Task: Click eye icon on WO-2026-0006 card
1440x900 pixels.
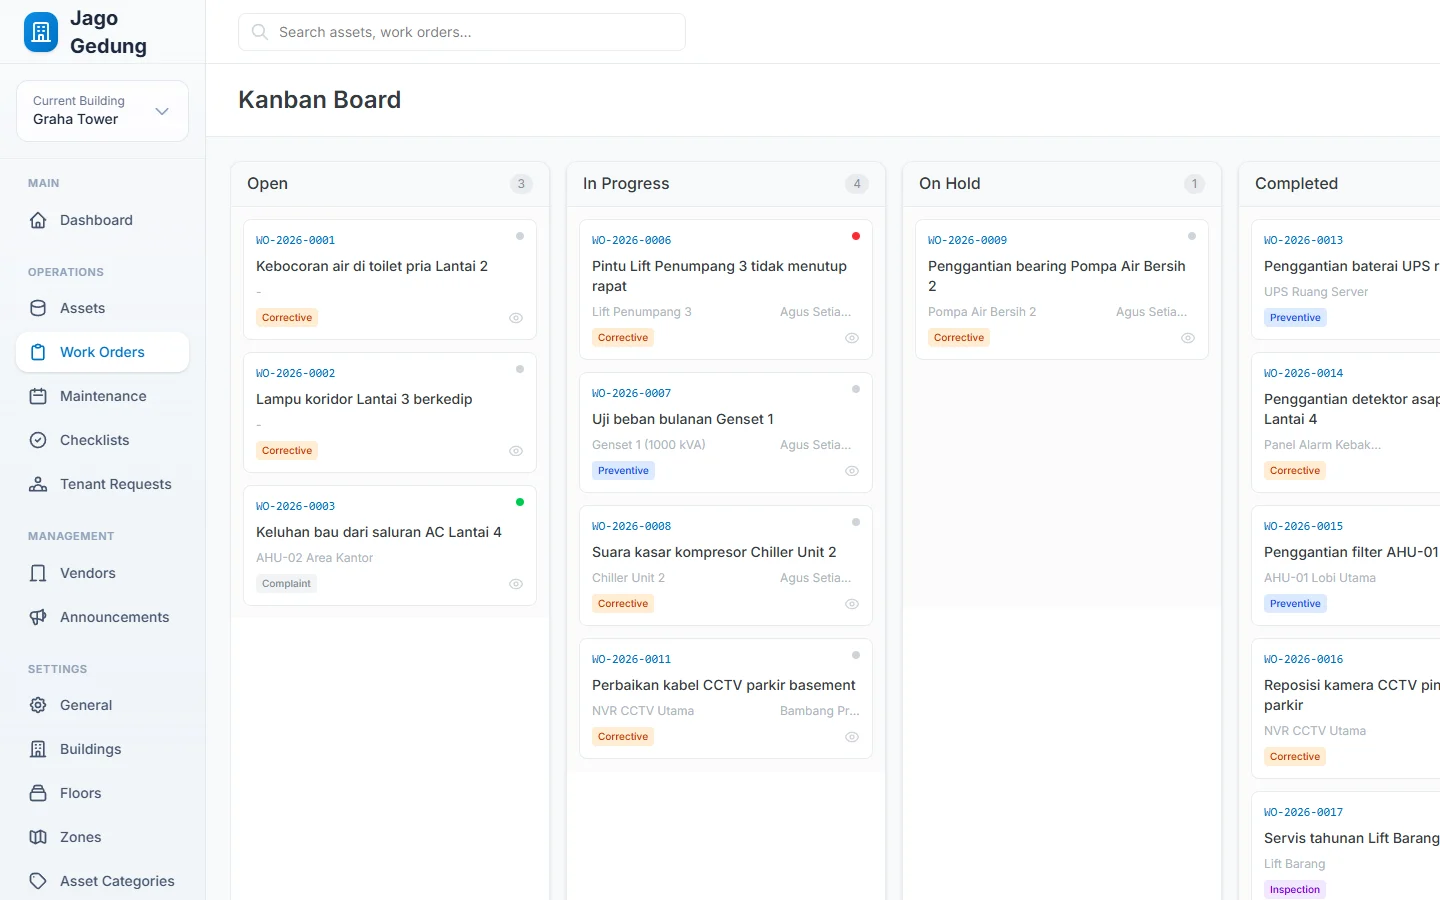Action: (x=852, y=338)
